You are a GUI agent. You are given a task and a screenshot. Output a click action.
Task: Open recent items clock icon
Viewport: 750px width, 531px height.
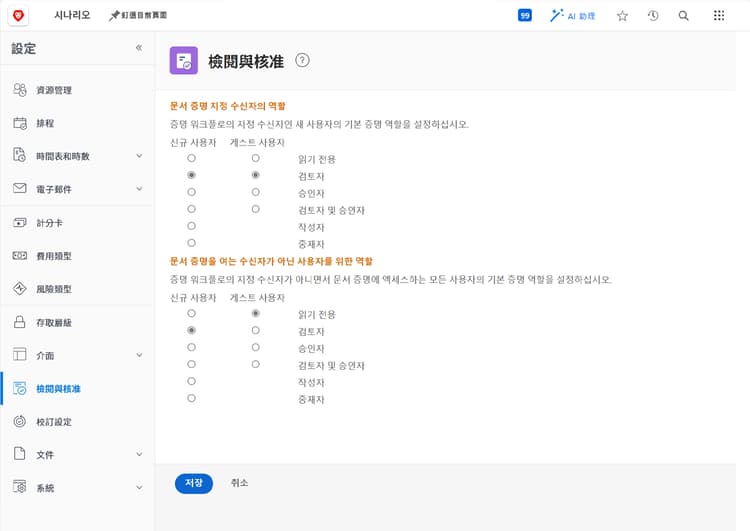(653, 16)
